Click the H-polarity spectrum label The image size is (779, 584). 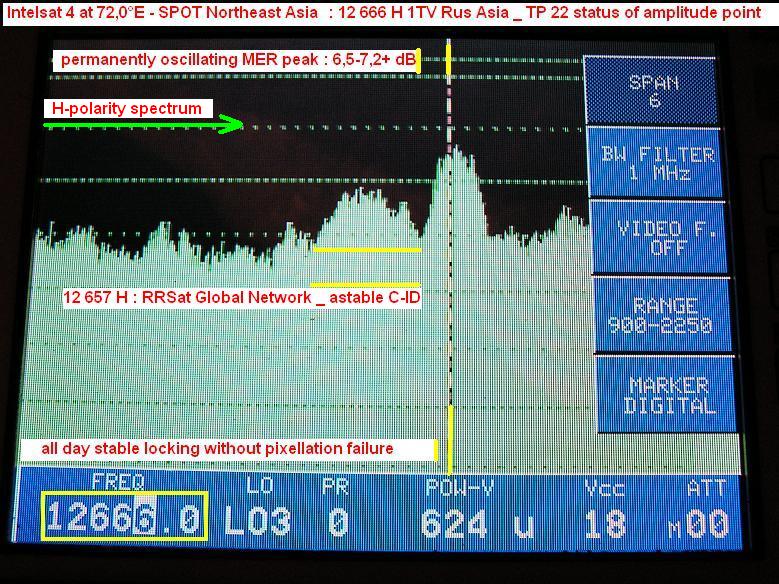pos(127,108)
